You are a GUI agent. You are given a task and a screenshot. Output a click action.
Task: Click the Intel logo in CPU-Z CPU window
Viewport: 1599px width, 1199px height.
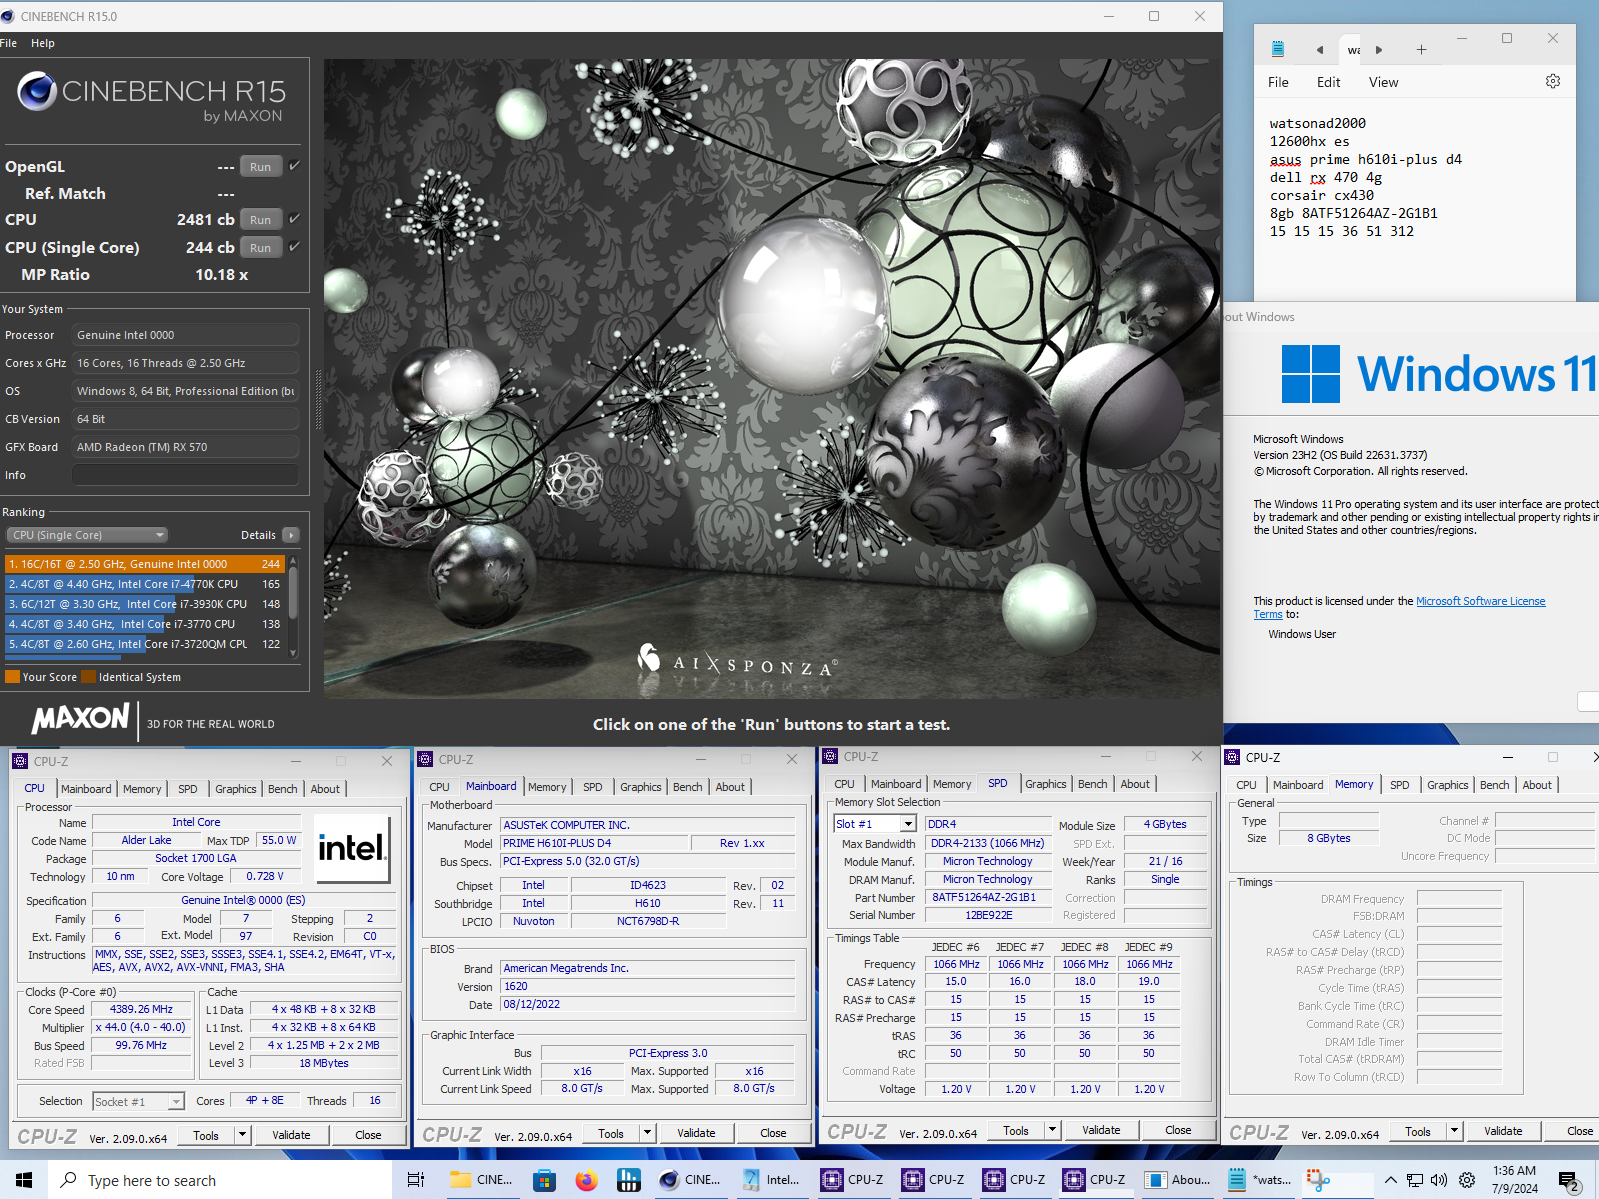[x=351, y=848]
